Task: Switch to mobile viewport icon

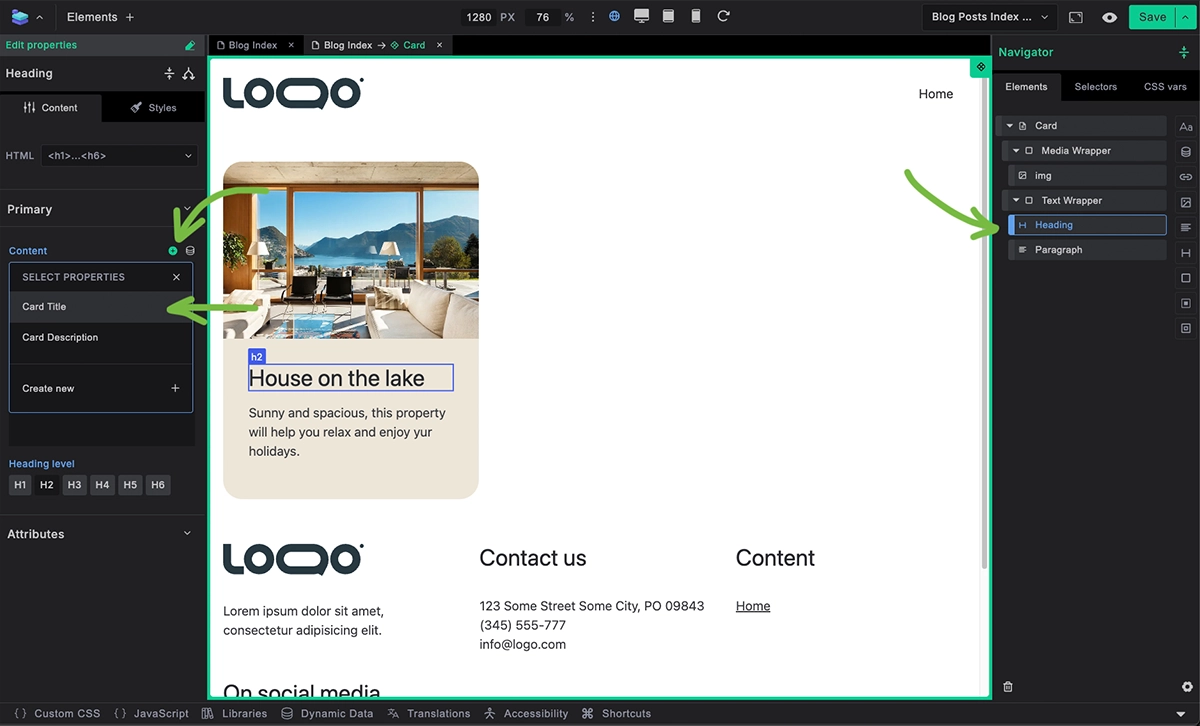Action: tap(696, 17)
